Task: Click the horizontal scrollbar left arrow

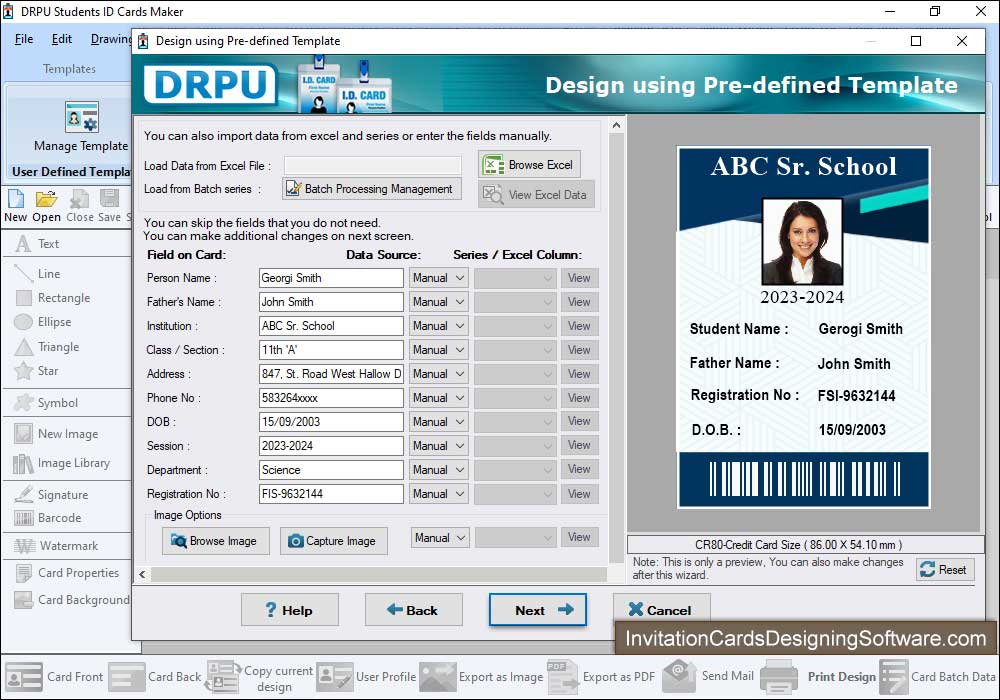Action: pos(142,574)
